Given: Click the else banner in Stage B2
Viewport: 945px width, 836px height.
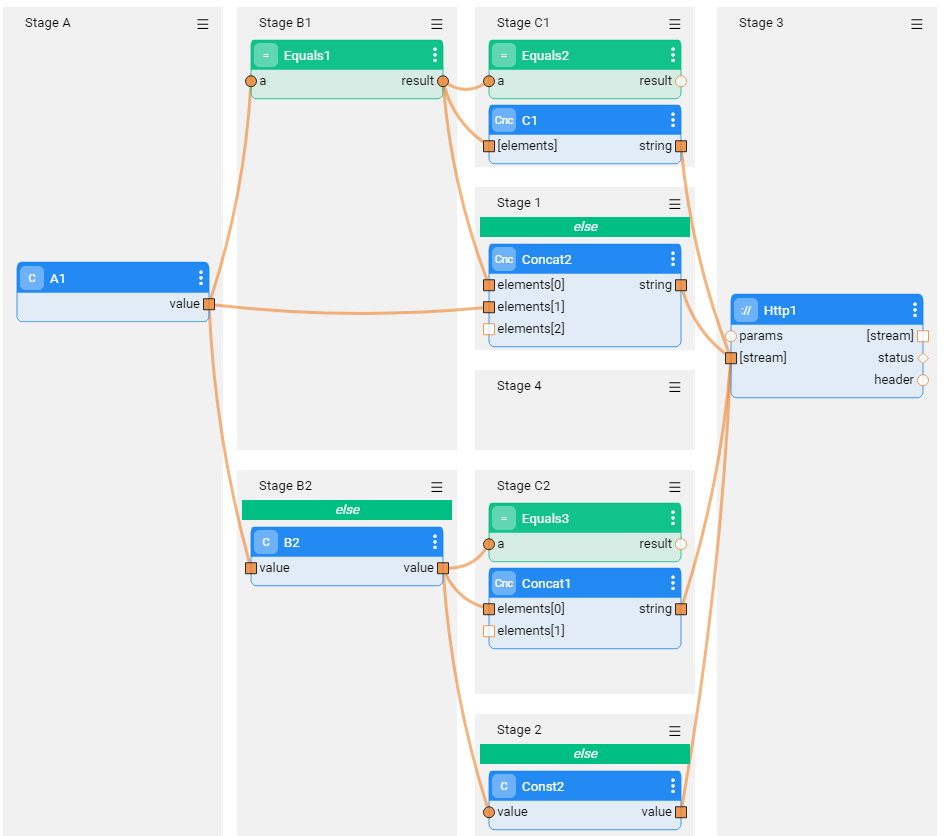Looking at the screenshot, I should tap(347, 510).
